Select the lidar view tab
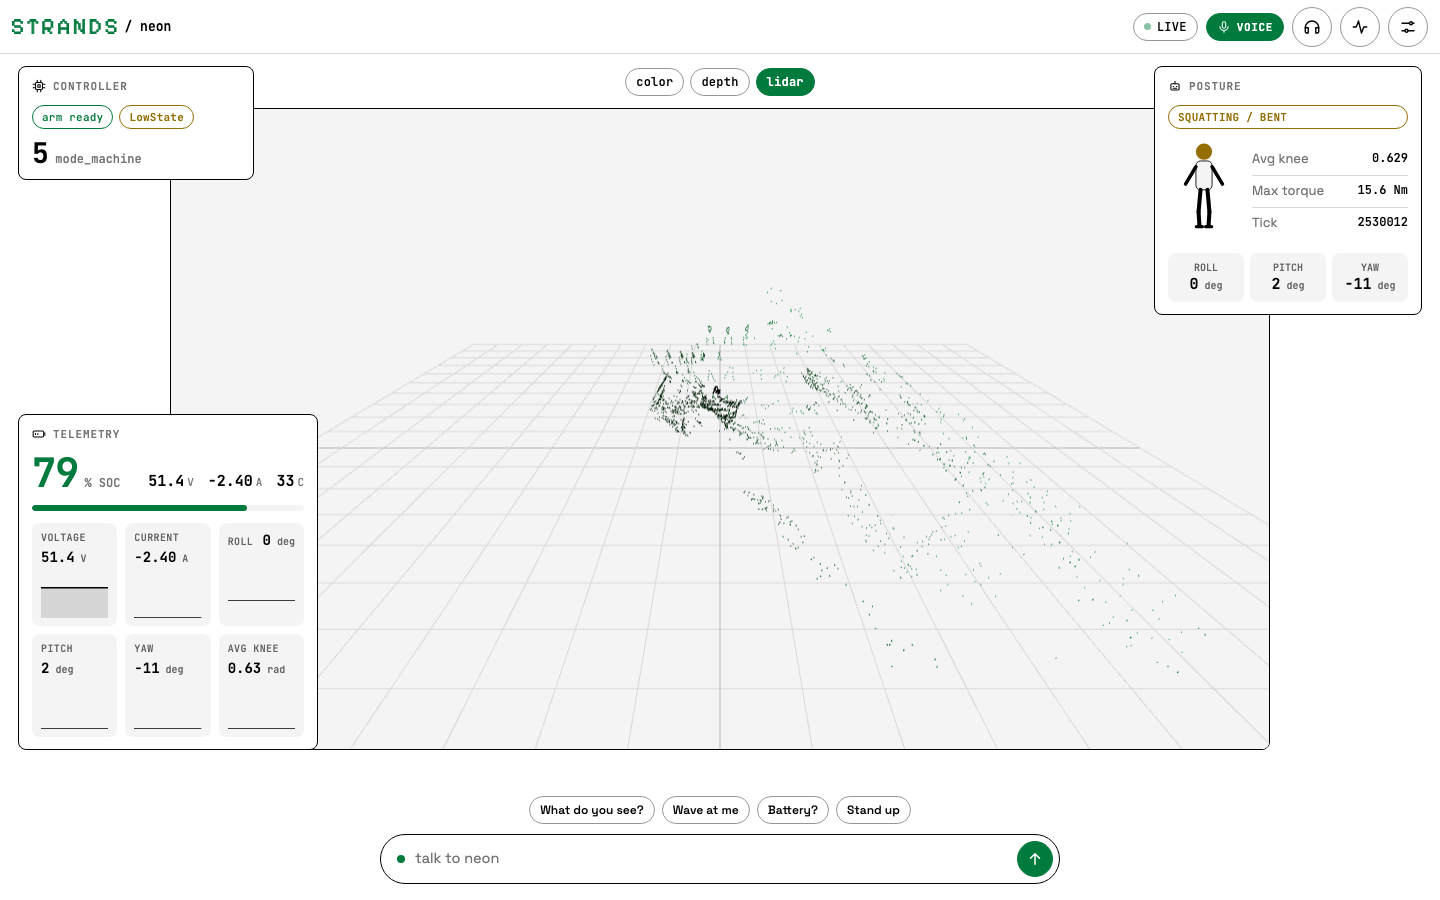 point(785,82)
